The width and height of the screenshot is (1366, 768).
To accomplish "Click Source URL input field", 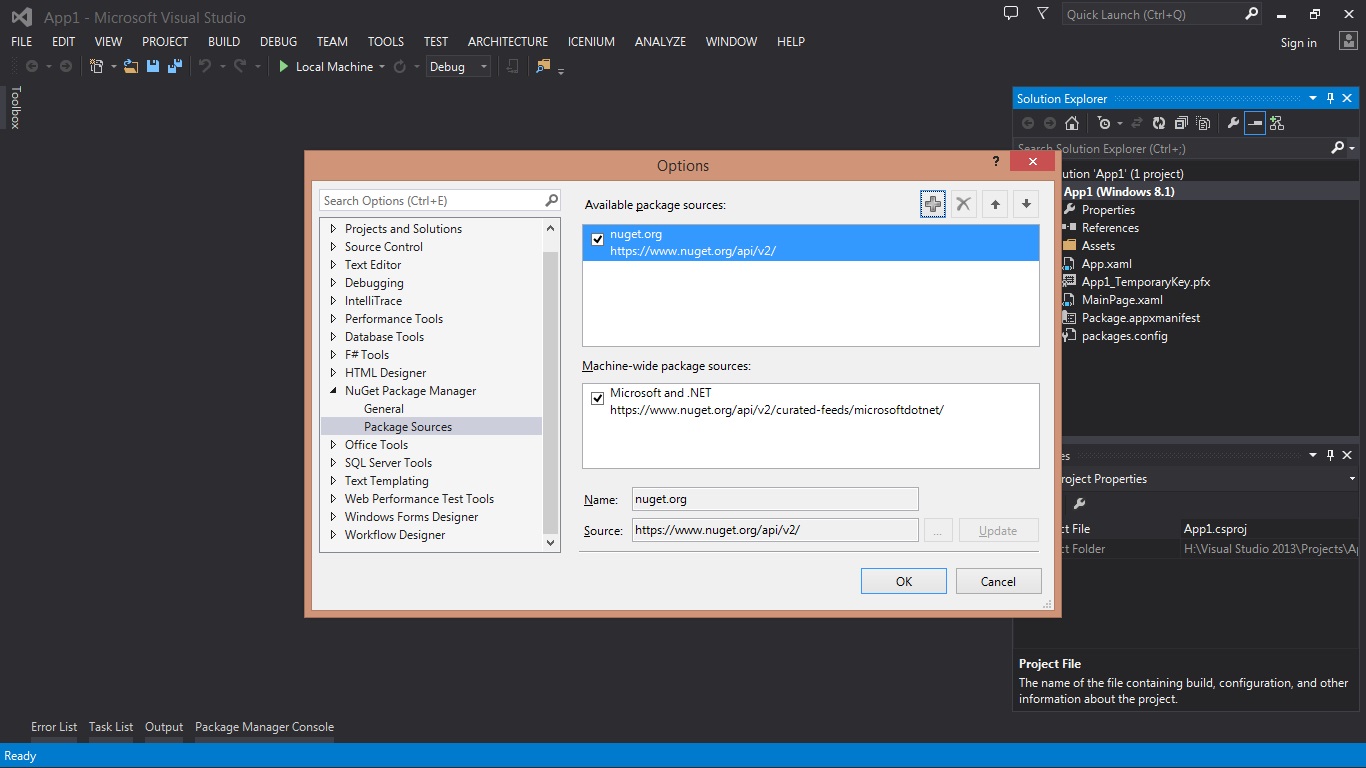I will [x=775, y=530].
